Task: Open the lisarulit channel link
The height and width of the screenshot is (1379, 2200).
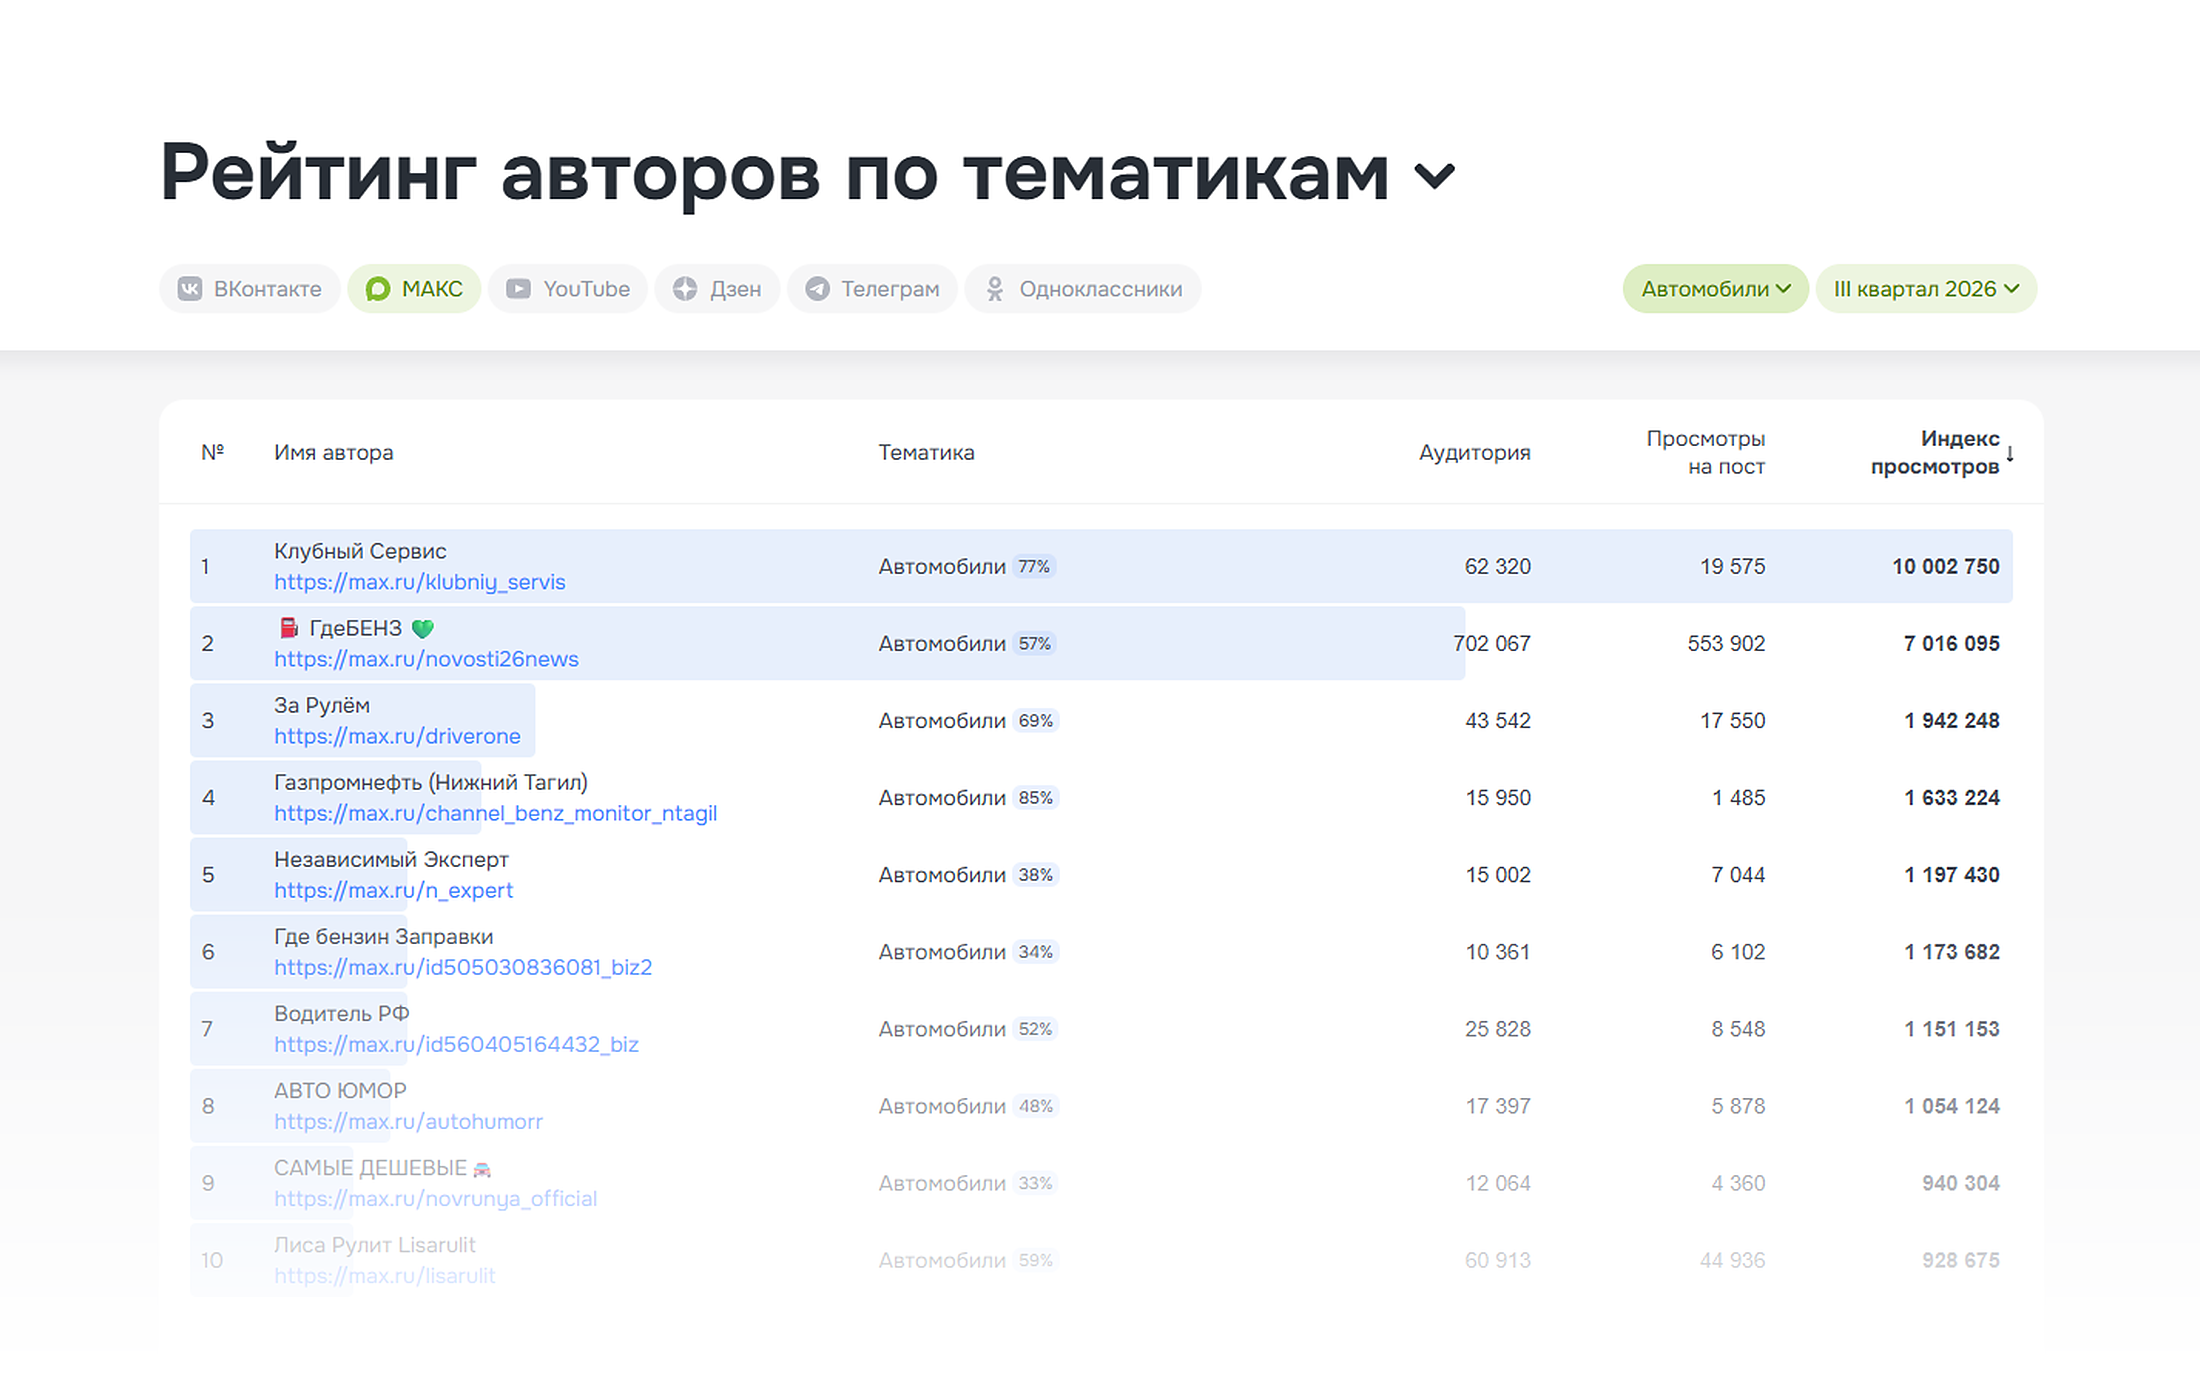Action: pos(384,1275)
